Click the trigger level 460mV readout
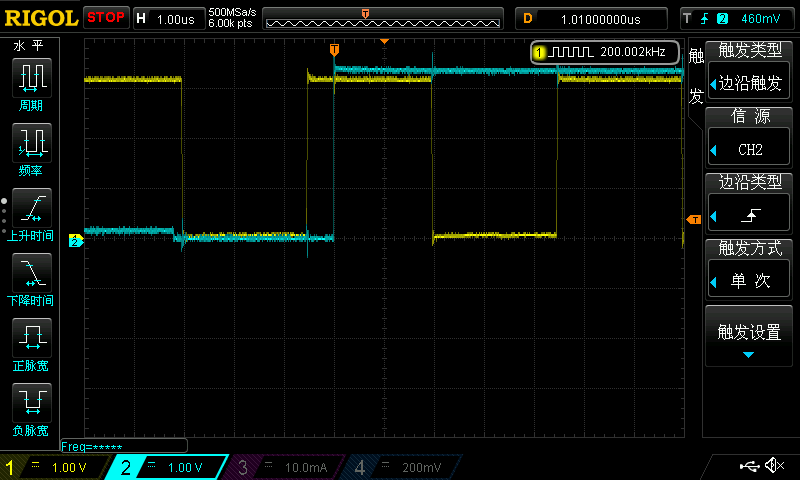Viewport: 800px width, 480px height. (x=760, y=19)
